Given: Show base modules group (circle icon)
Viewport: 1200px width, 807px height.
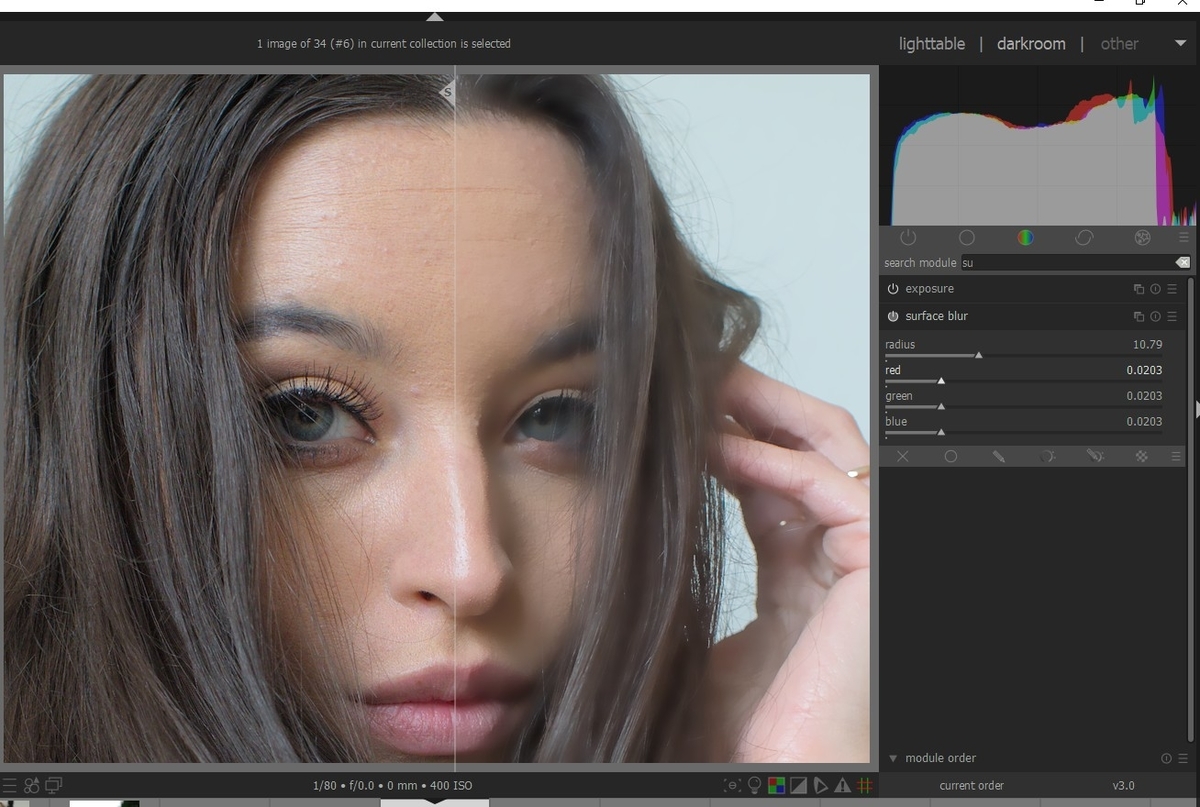Looking at the screenshot, I should (x=967, y=238).
